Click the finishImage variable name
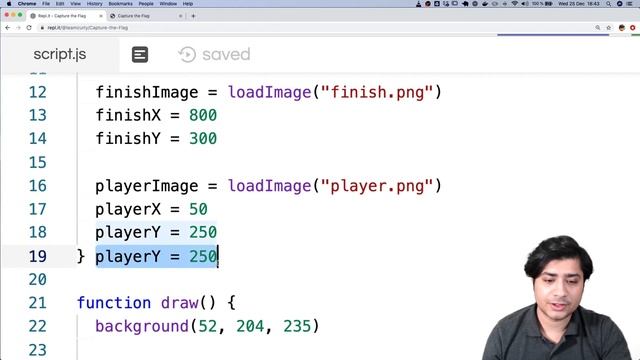Viewport: 640px width, 360px height. coord(147,92)
